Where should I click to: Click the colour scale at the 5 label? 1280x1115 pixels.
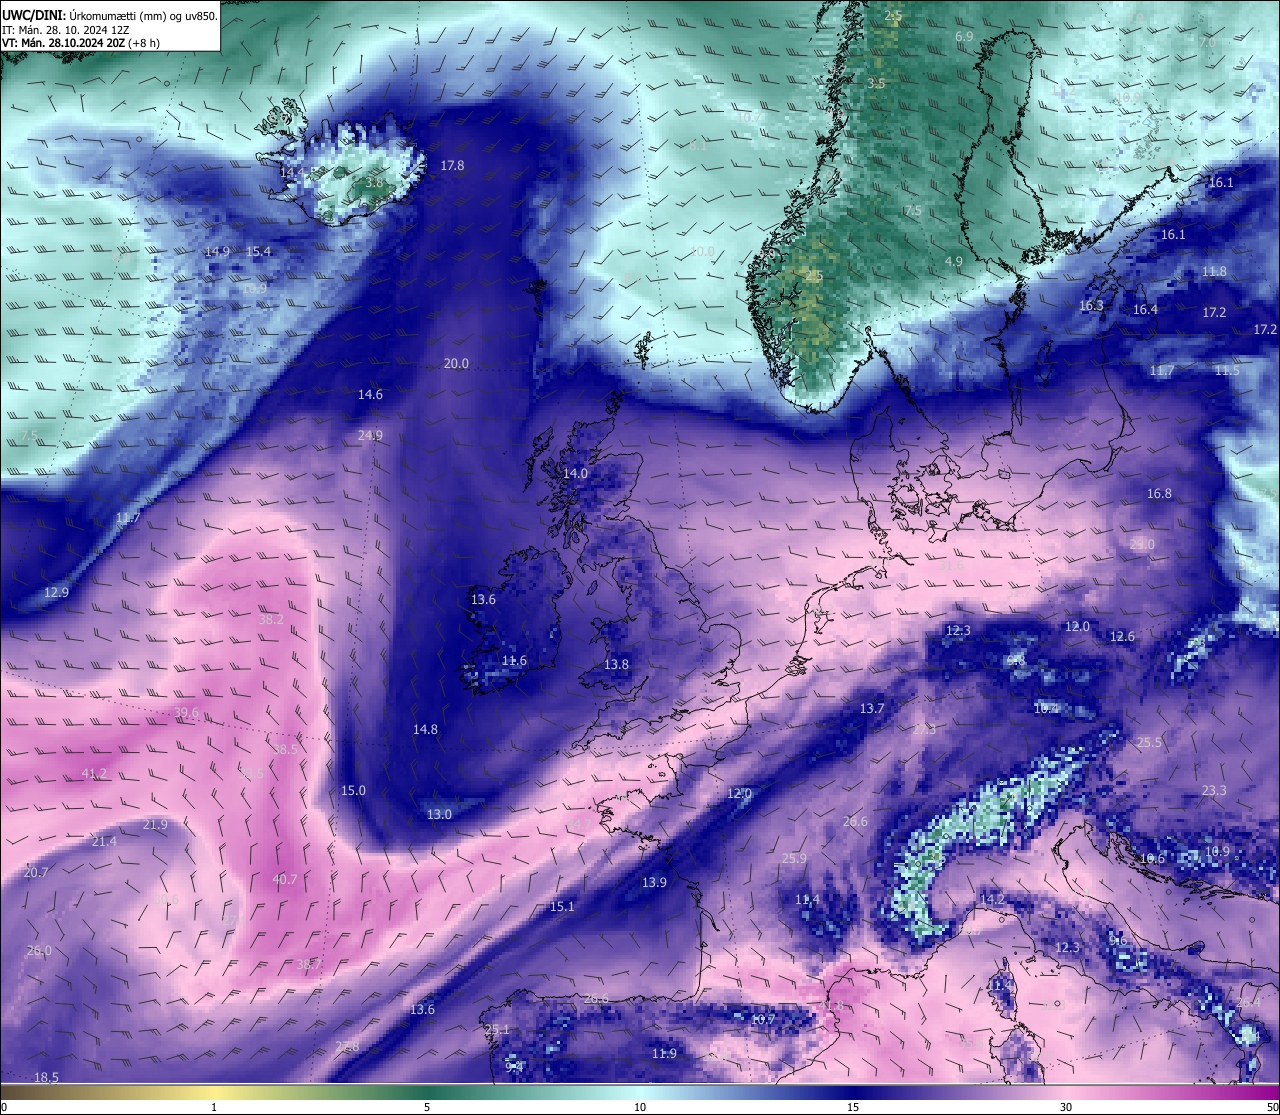[427, 1107]
